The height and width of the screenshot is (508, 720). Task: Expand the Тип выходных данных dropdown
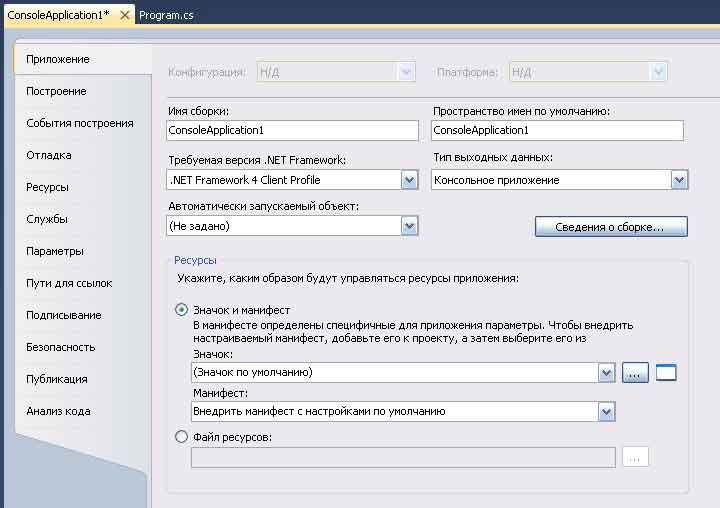[679, 180]
